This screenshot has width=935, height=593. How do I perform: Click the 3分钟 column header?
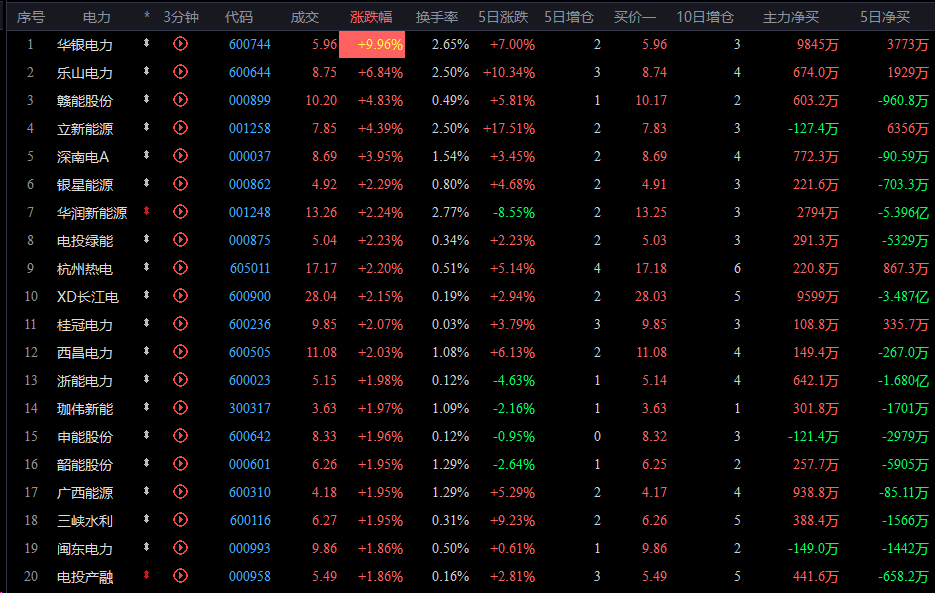click(x=181, y=17)
